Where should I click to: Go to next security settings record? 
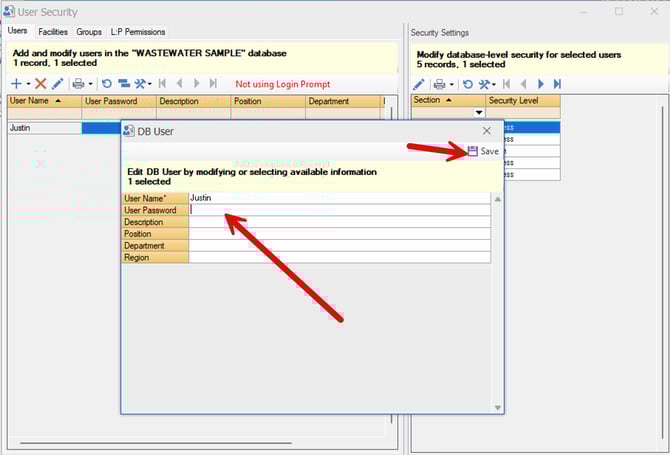[540, 84]
